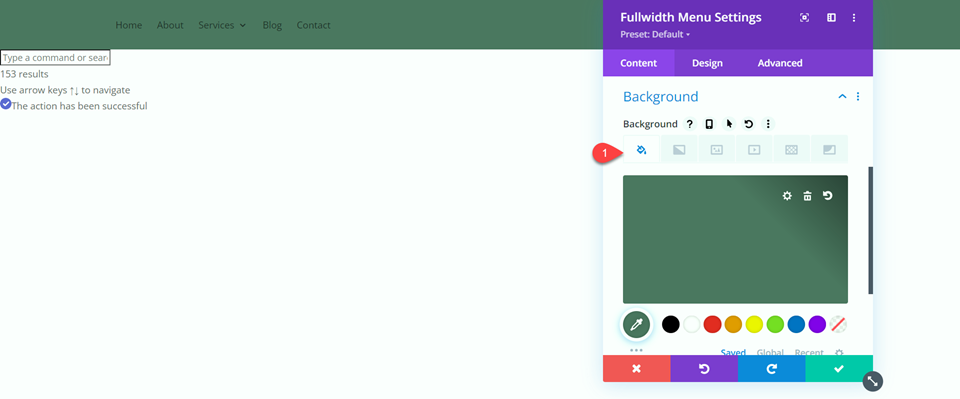Open responsive phone icon for Background
Viewport: 960px width, 399px height.
coord(709,124)
